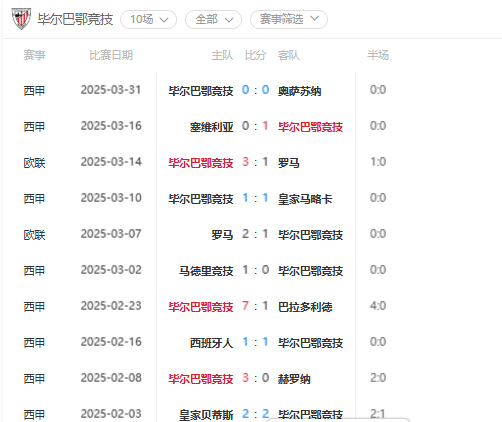Click the 2025-03-31 match date

(111, 90)
